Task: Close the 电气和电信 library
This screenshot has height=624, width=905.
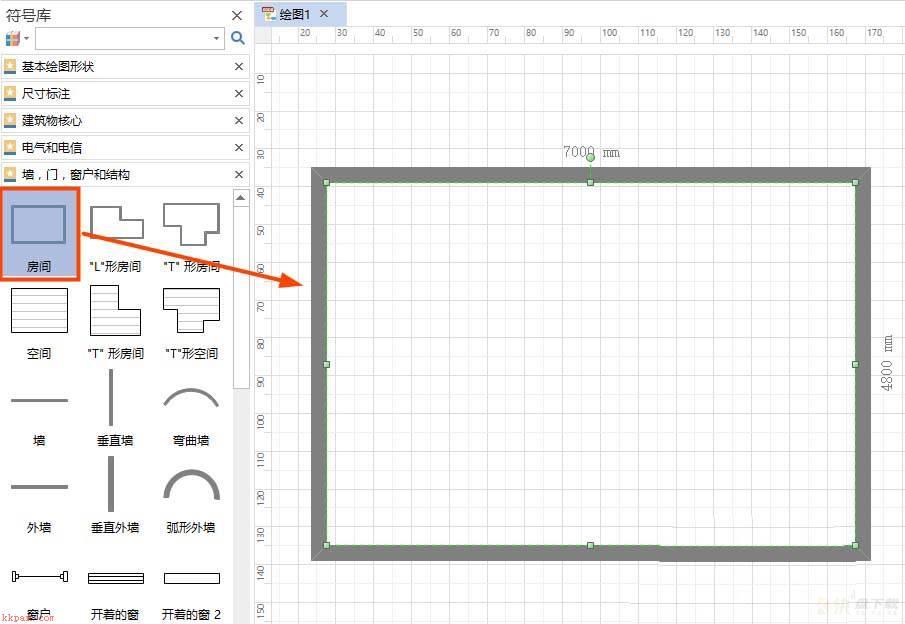Action: click(x=239, y=148)
